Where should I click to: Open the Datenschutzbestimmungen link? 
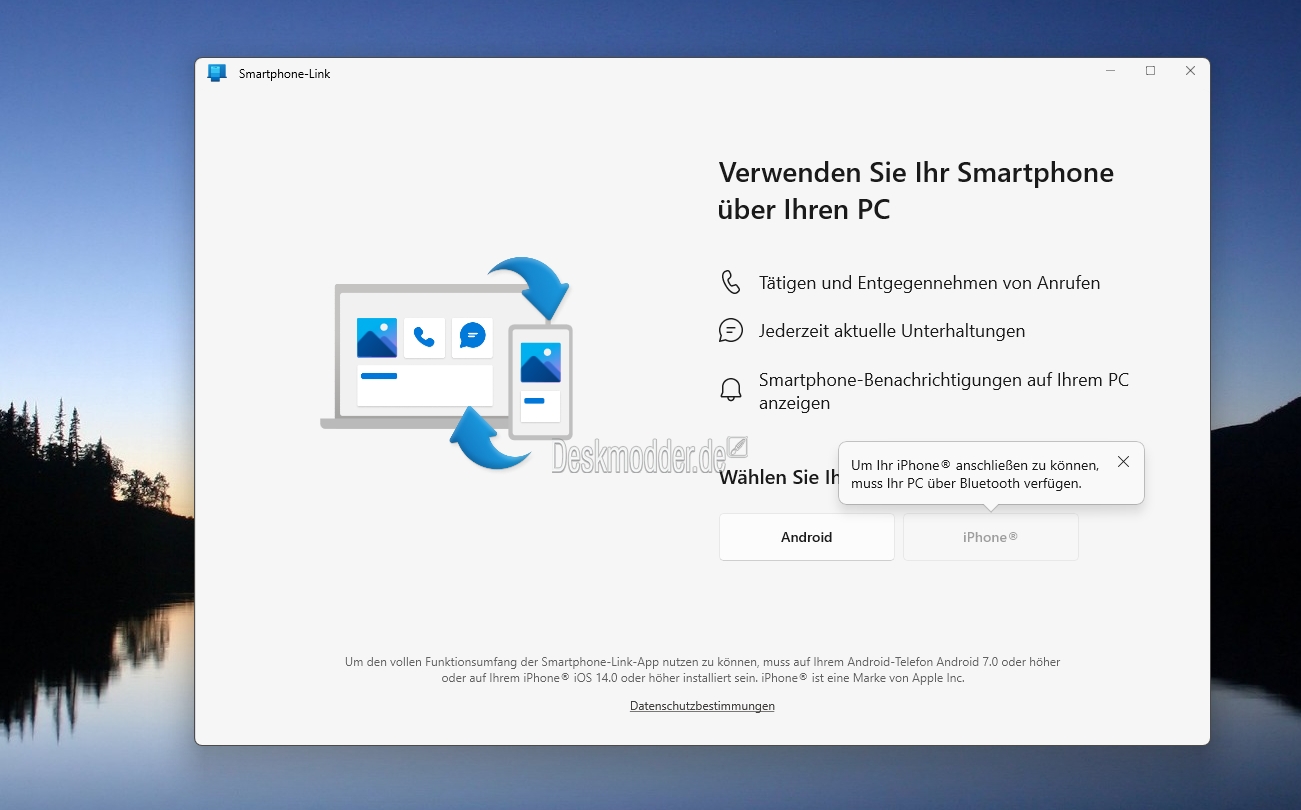702,706
